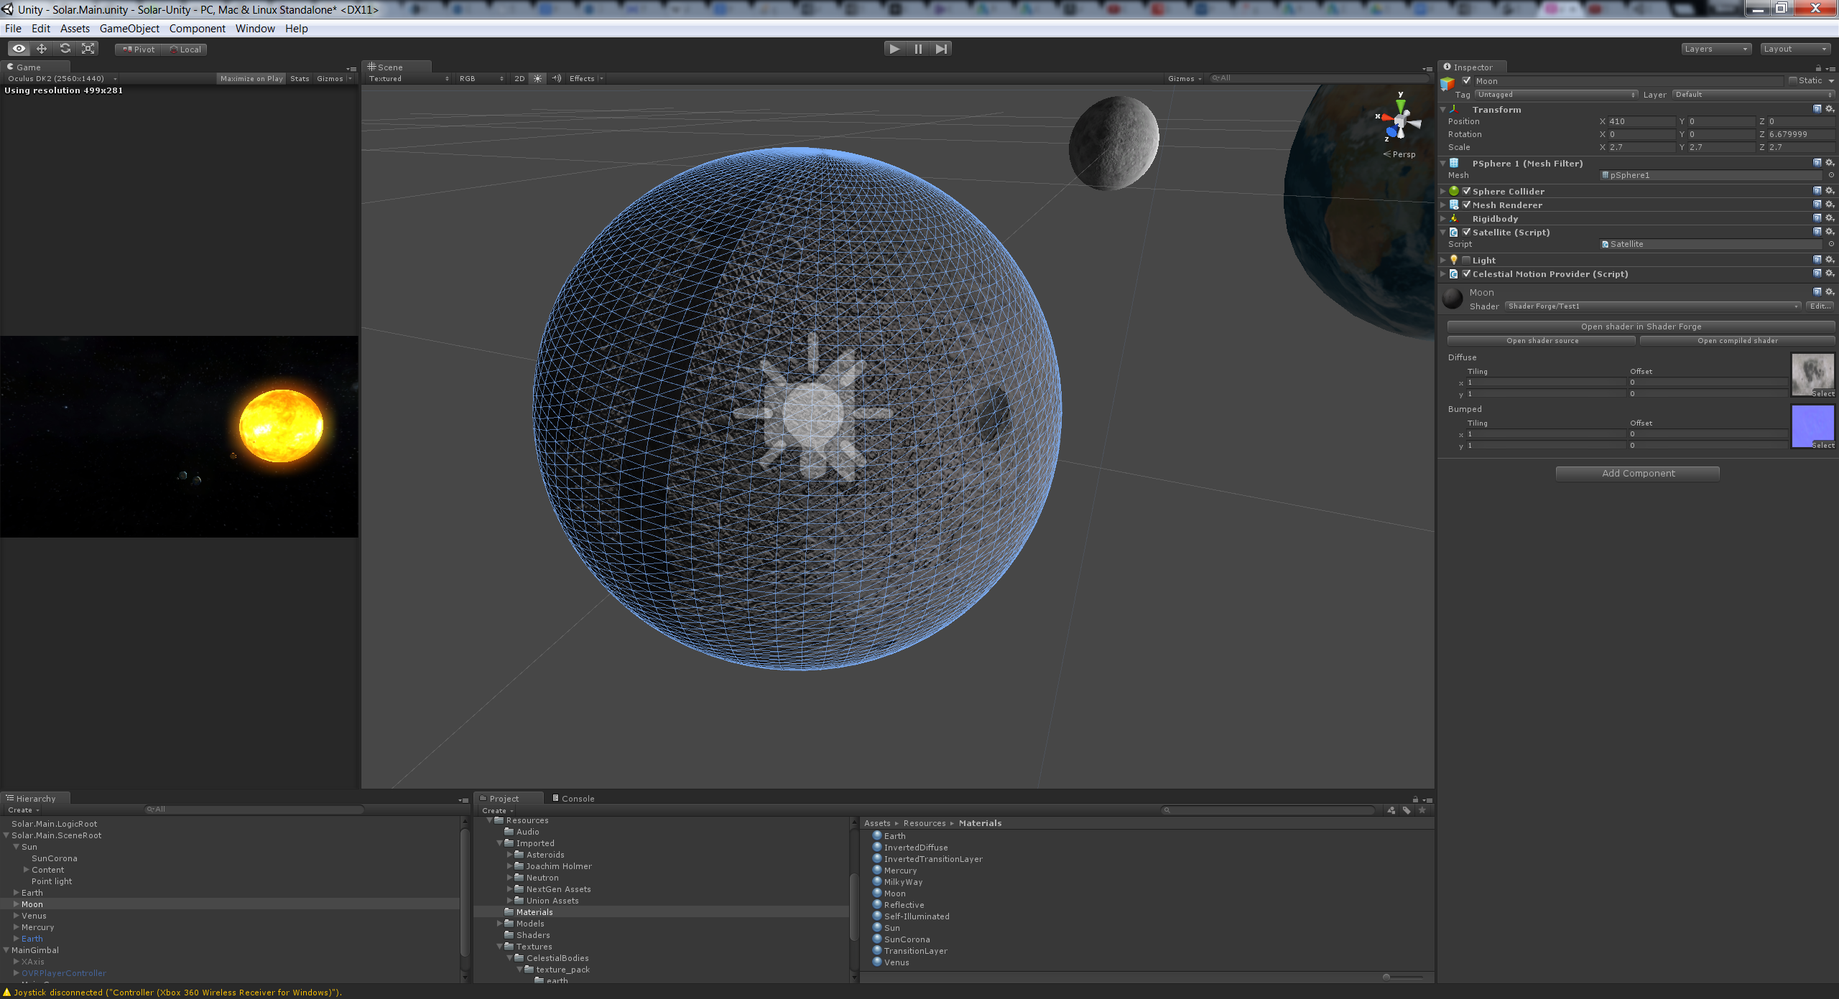
Task: Open the Assets menu
Action: (75, 29)
